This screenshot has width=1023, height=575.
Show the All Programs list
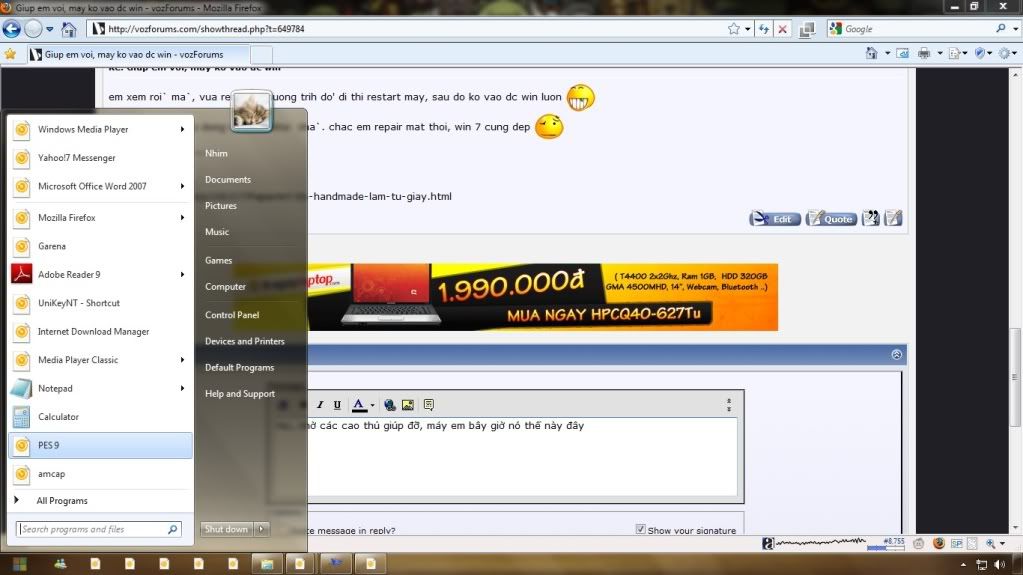(100, 501)
